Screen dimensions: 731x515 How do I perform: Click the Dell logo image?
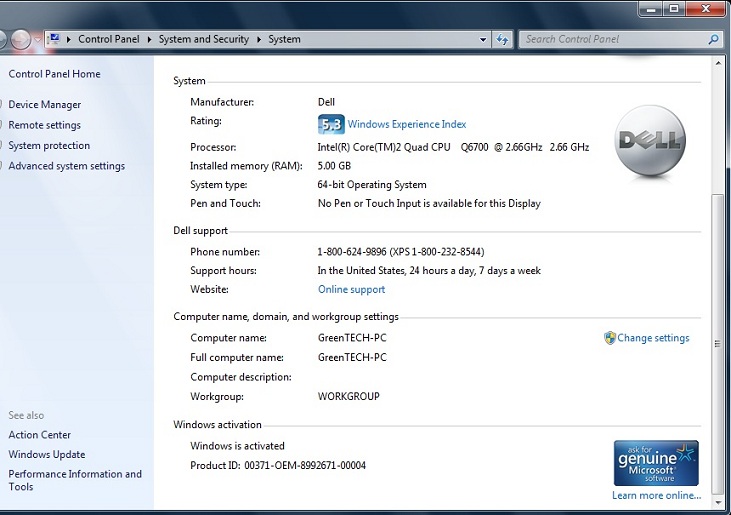click(x=650, y=141)
